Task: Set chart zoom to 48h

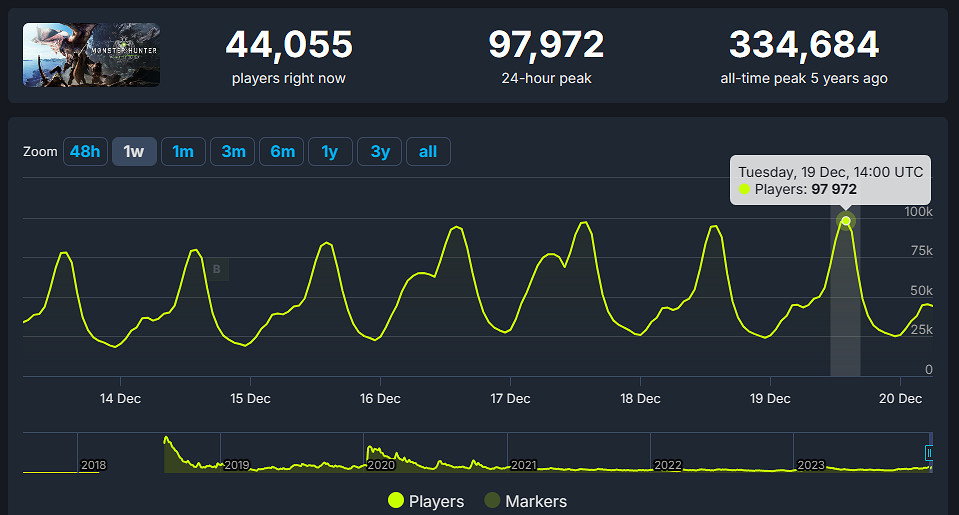Action: 84,152
